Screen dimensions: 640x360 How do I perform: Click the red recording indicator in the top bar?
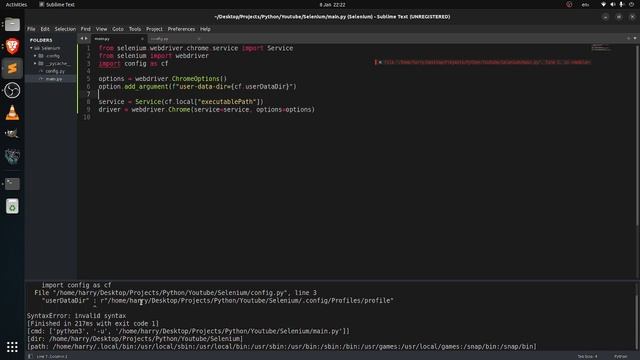click(569, 4)
